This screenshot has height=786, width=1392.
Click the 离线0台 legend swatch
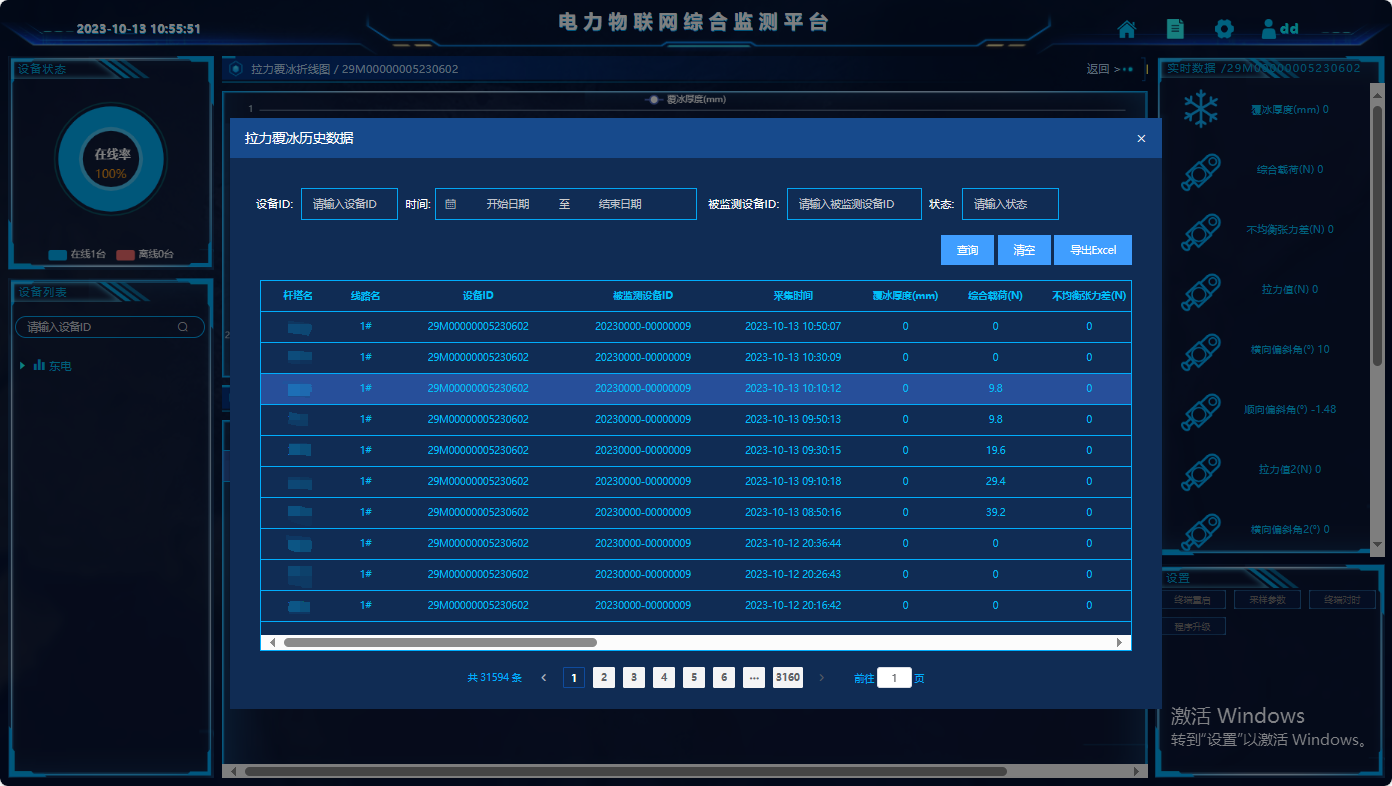point(126,255)
